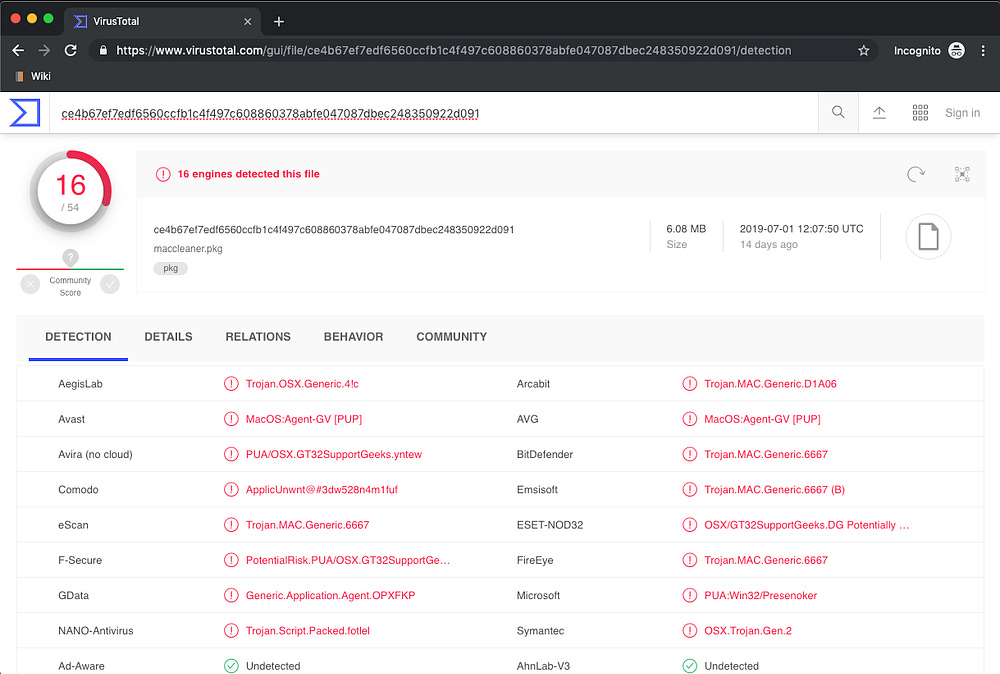Screen dimensions: 1000x674
Task: Click the Sign in link
Action: (962, 113)
